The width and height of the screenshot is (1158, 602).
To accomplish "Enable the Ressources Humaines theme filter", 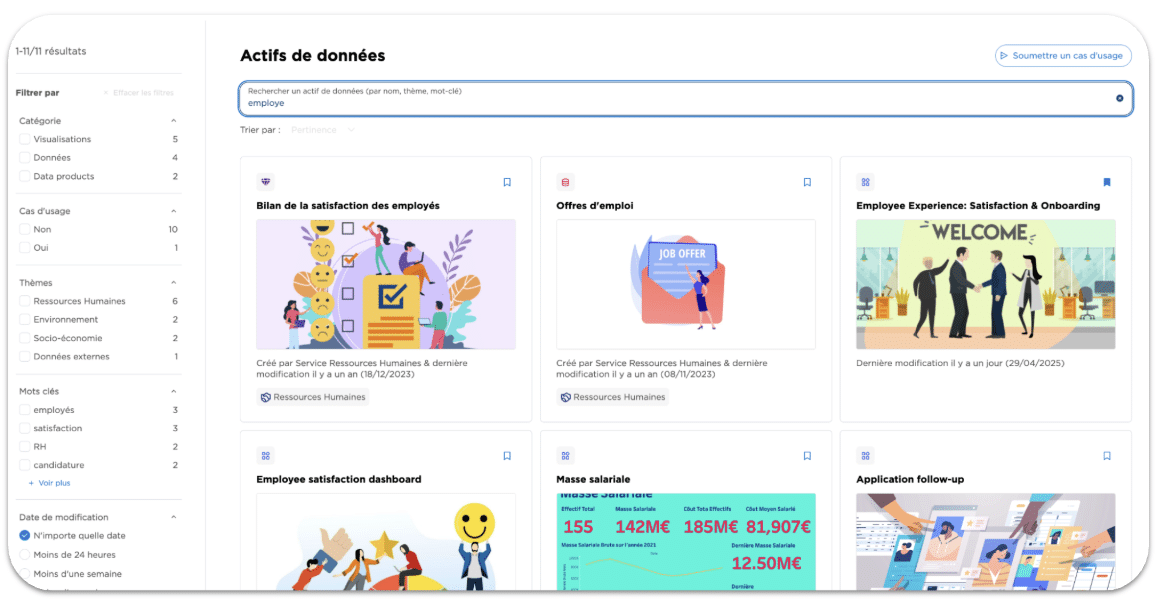I will point(25,302).
